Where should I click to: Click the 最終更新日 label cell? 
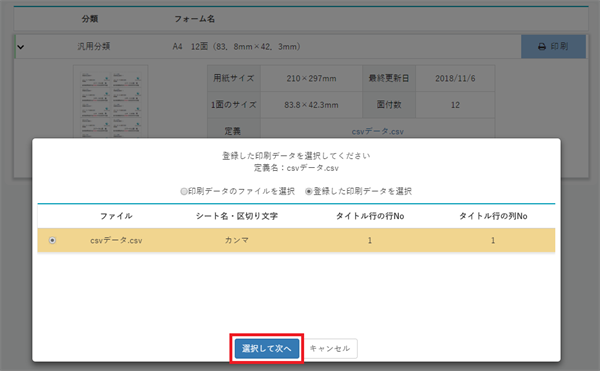389,78
